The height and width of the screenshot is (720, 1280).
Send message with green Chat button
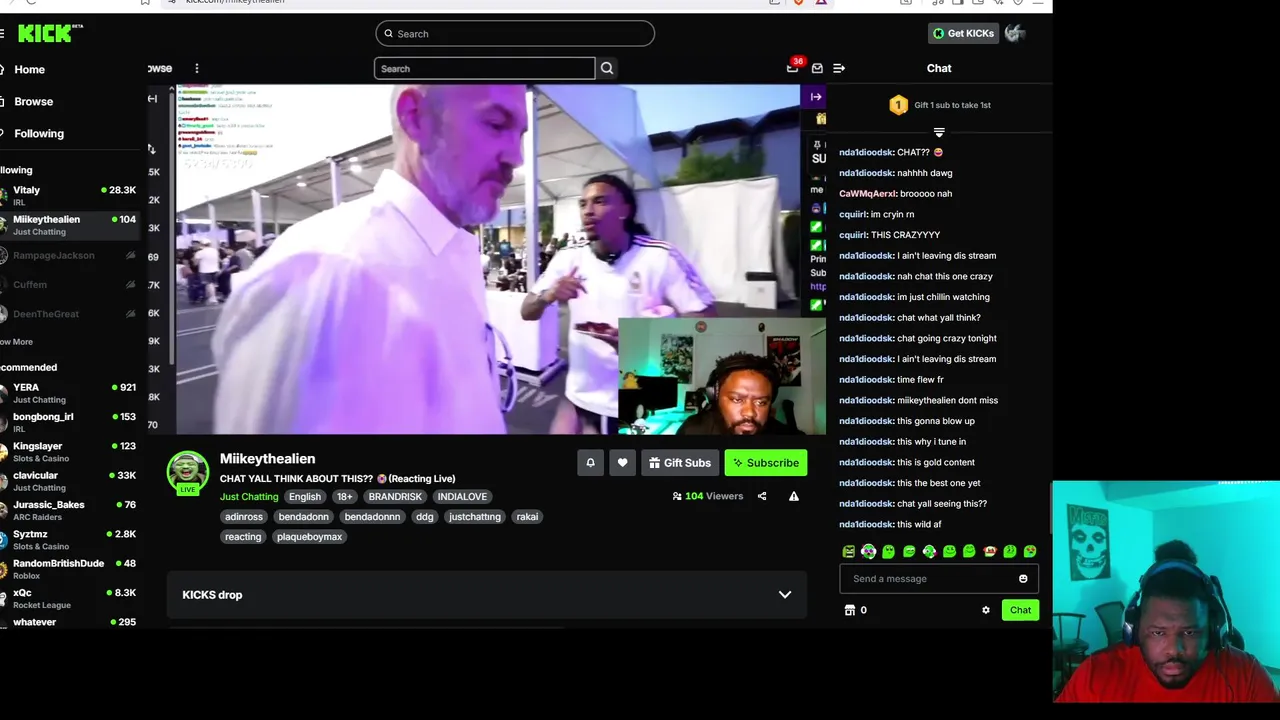click(1020, 610)
